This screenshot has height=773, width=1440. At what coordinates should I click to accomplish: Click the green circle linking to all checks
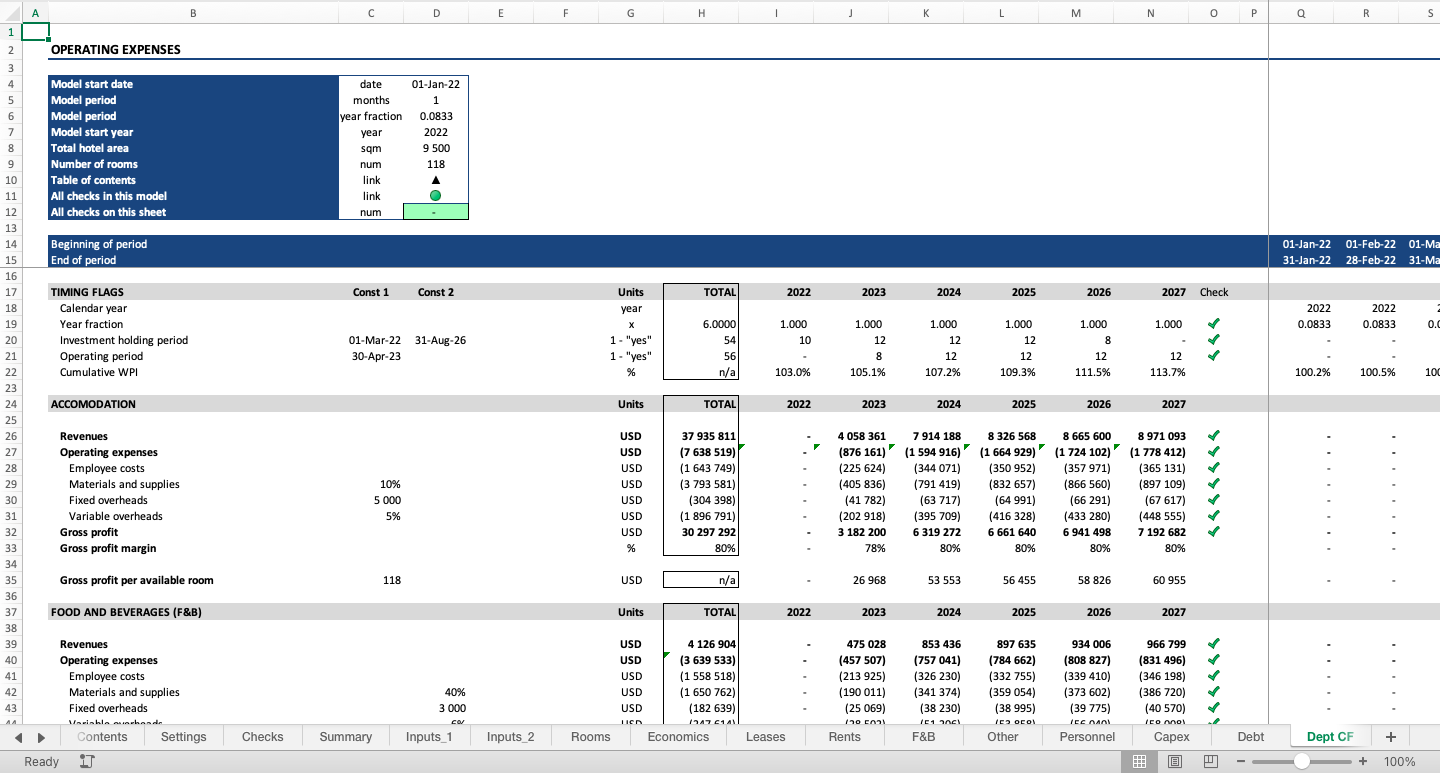coord(435,196)
